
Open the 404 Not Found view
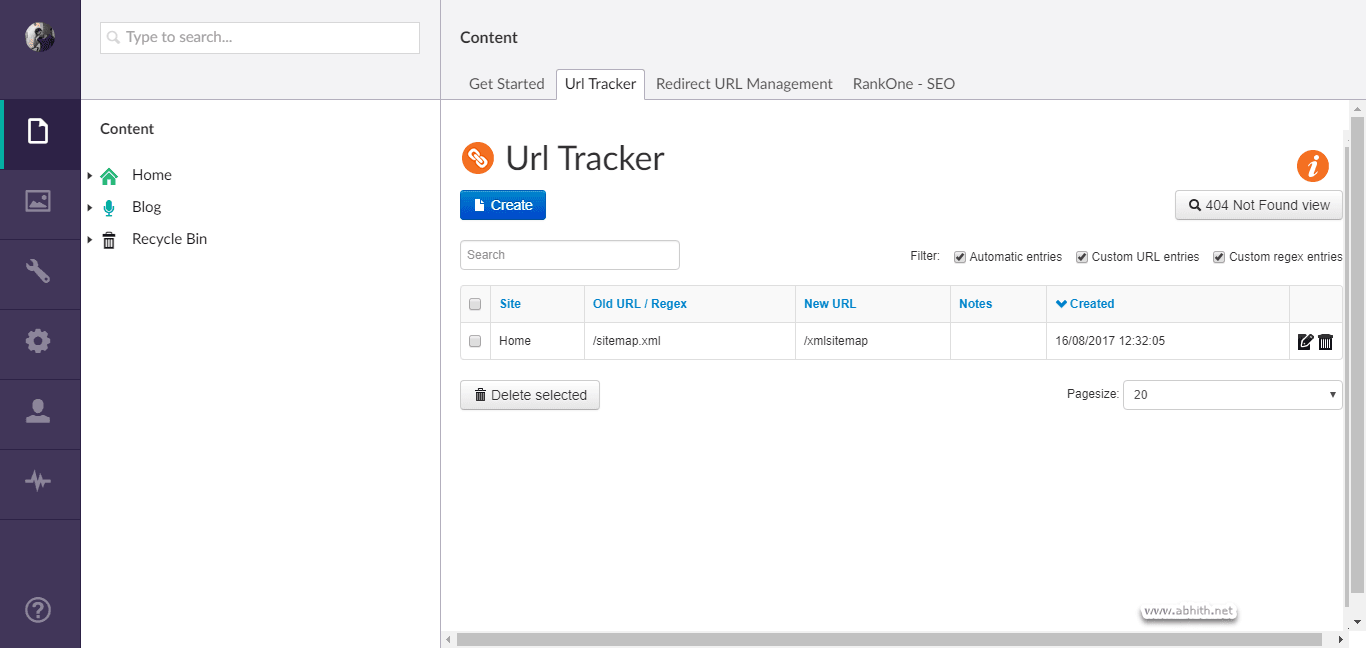(1258, 204)
